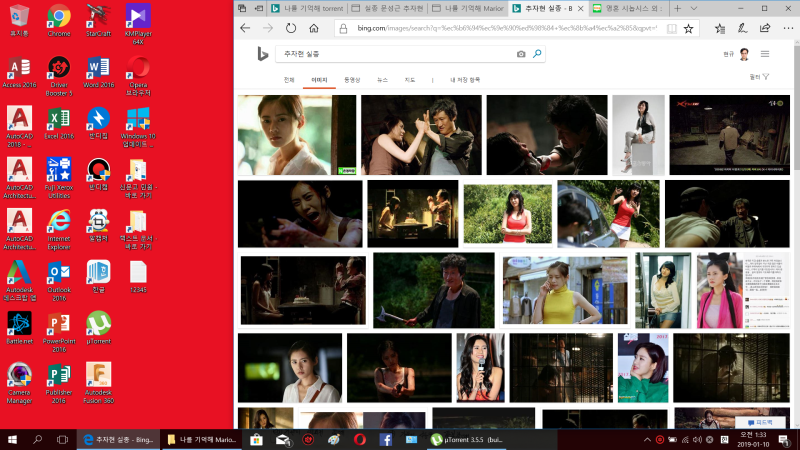Switch to the first torrent browser tab
Screen dimensions: 800x450
pos(308,8)
